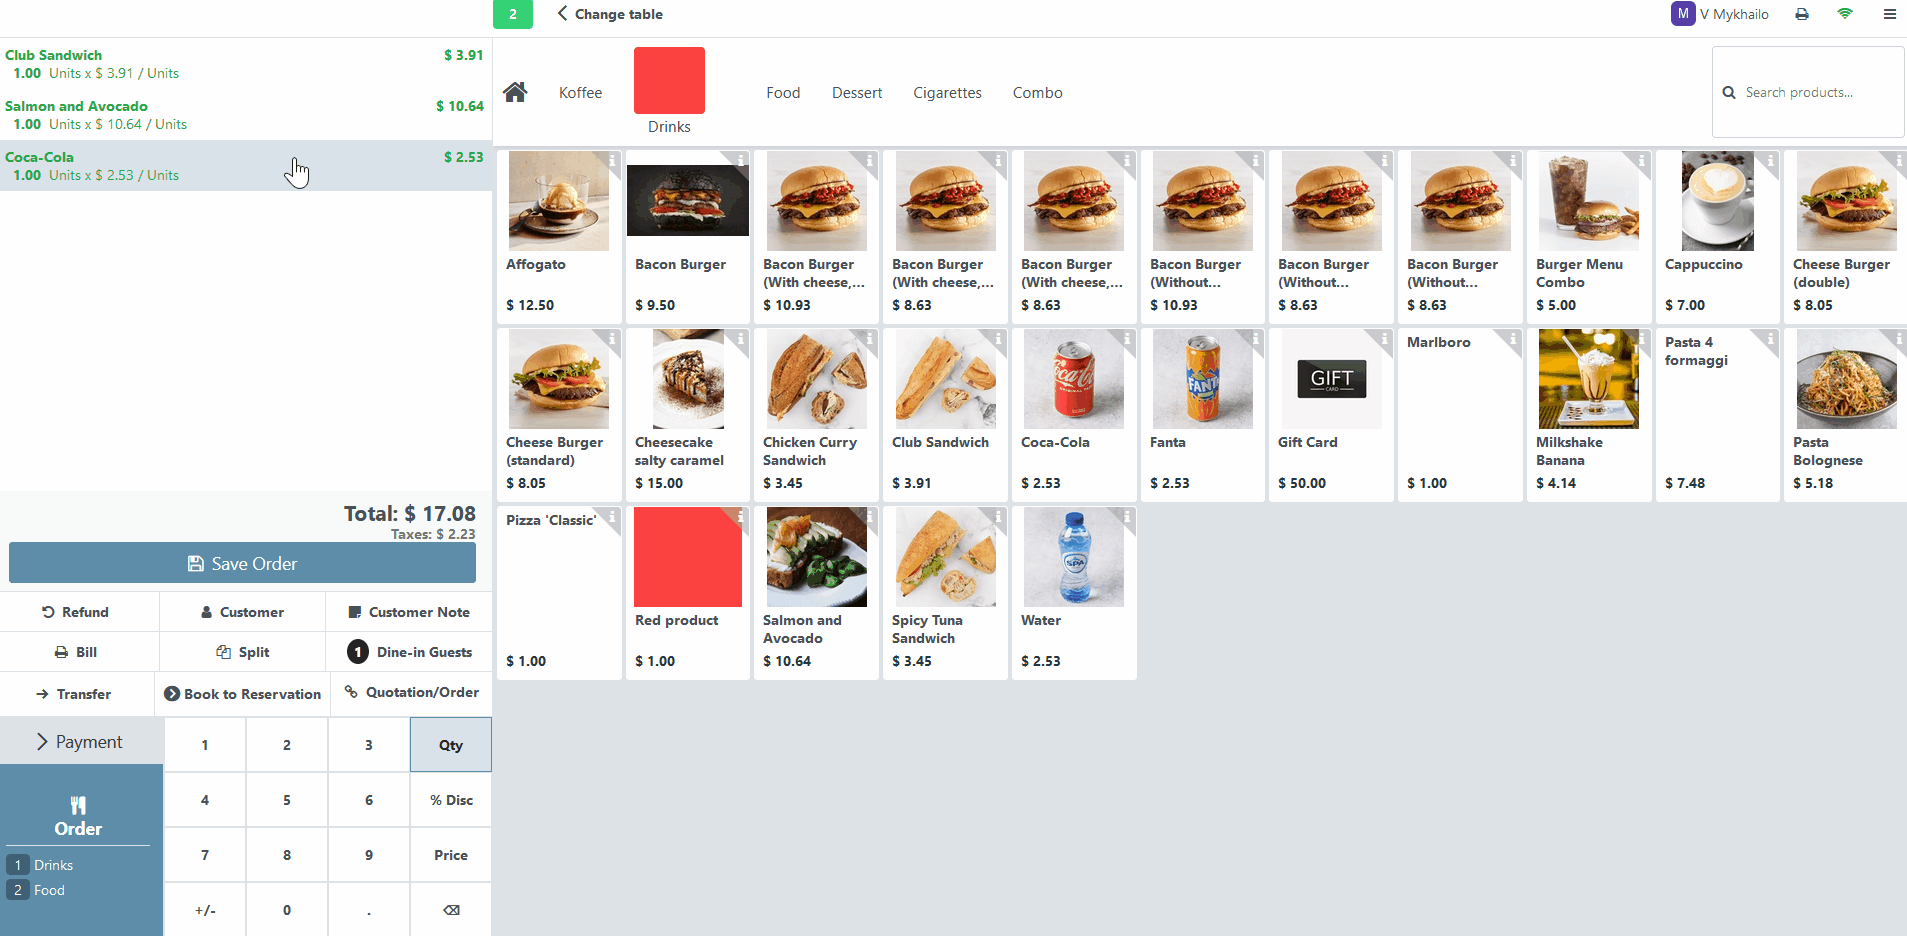Switch numpad to Price mode

coord(451,855)
